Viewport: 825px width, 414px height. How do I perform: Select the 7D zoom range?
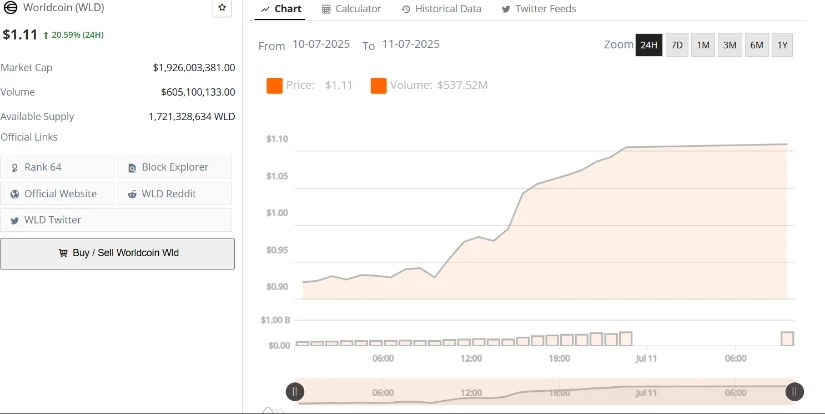point(677,46)
